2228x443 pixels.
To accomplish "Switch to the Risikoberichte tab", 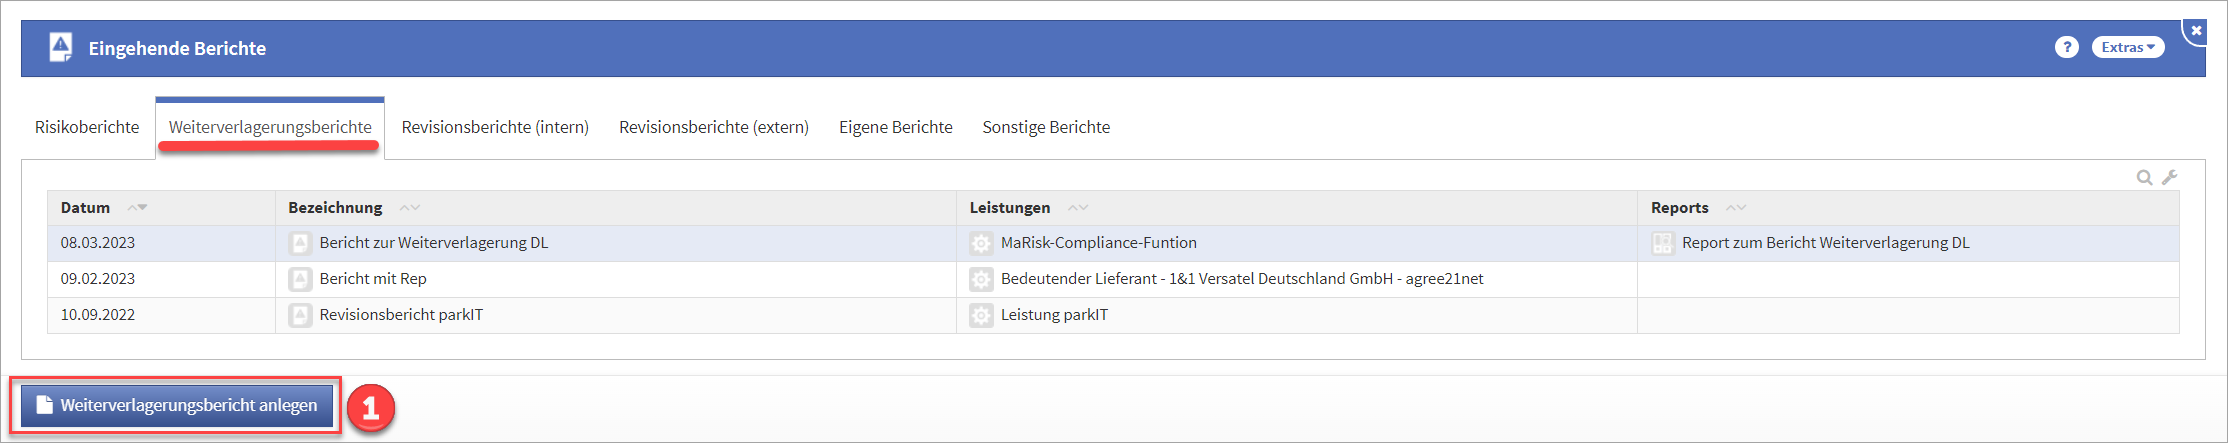I will (x=87, y=127).
